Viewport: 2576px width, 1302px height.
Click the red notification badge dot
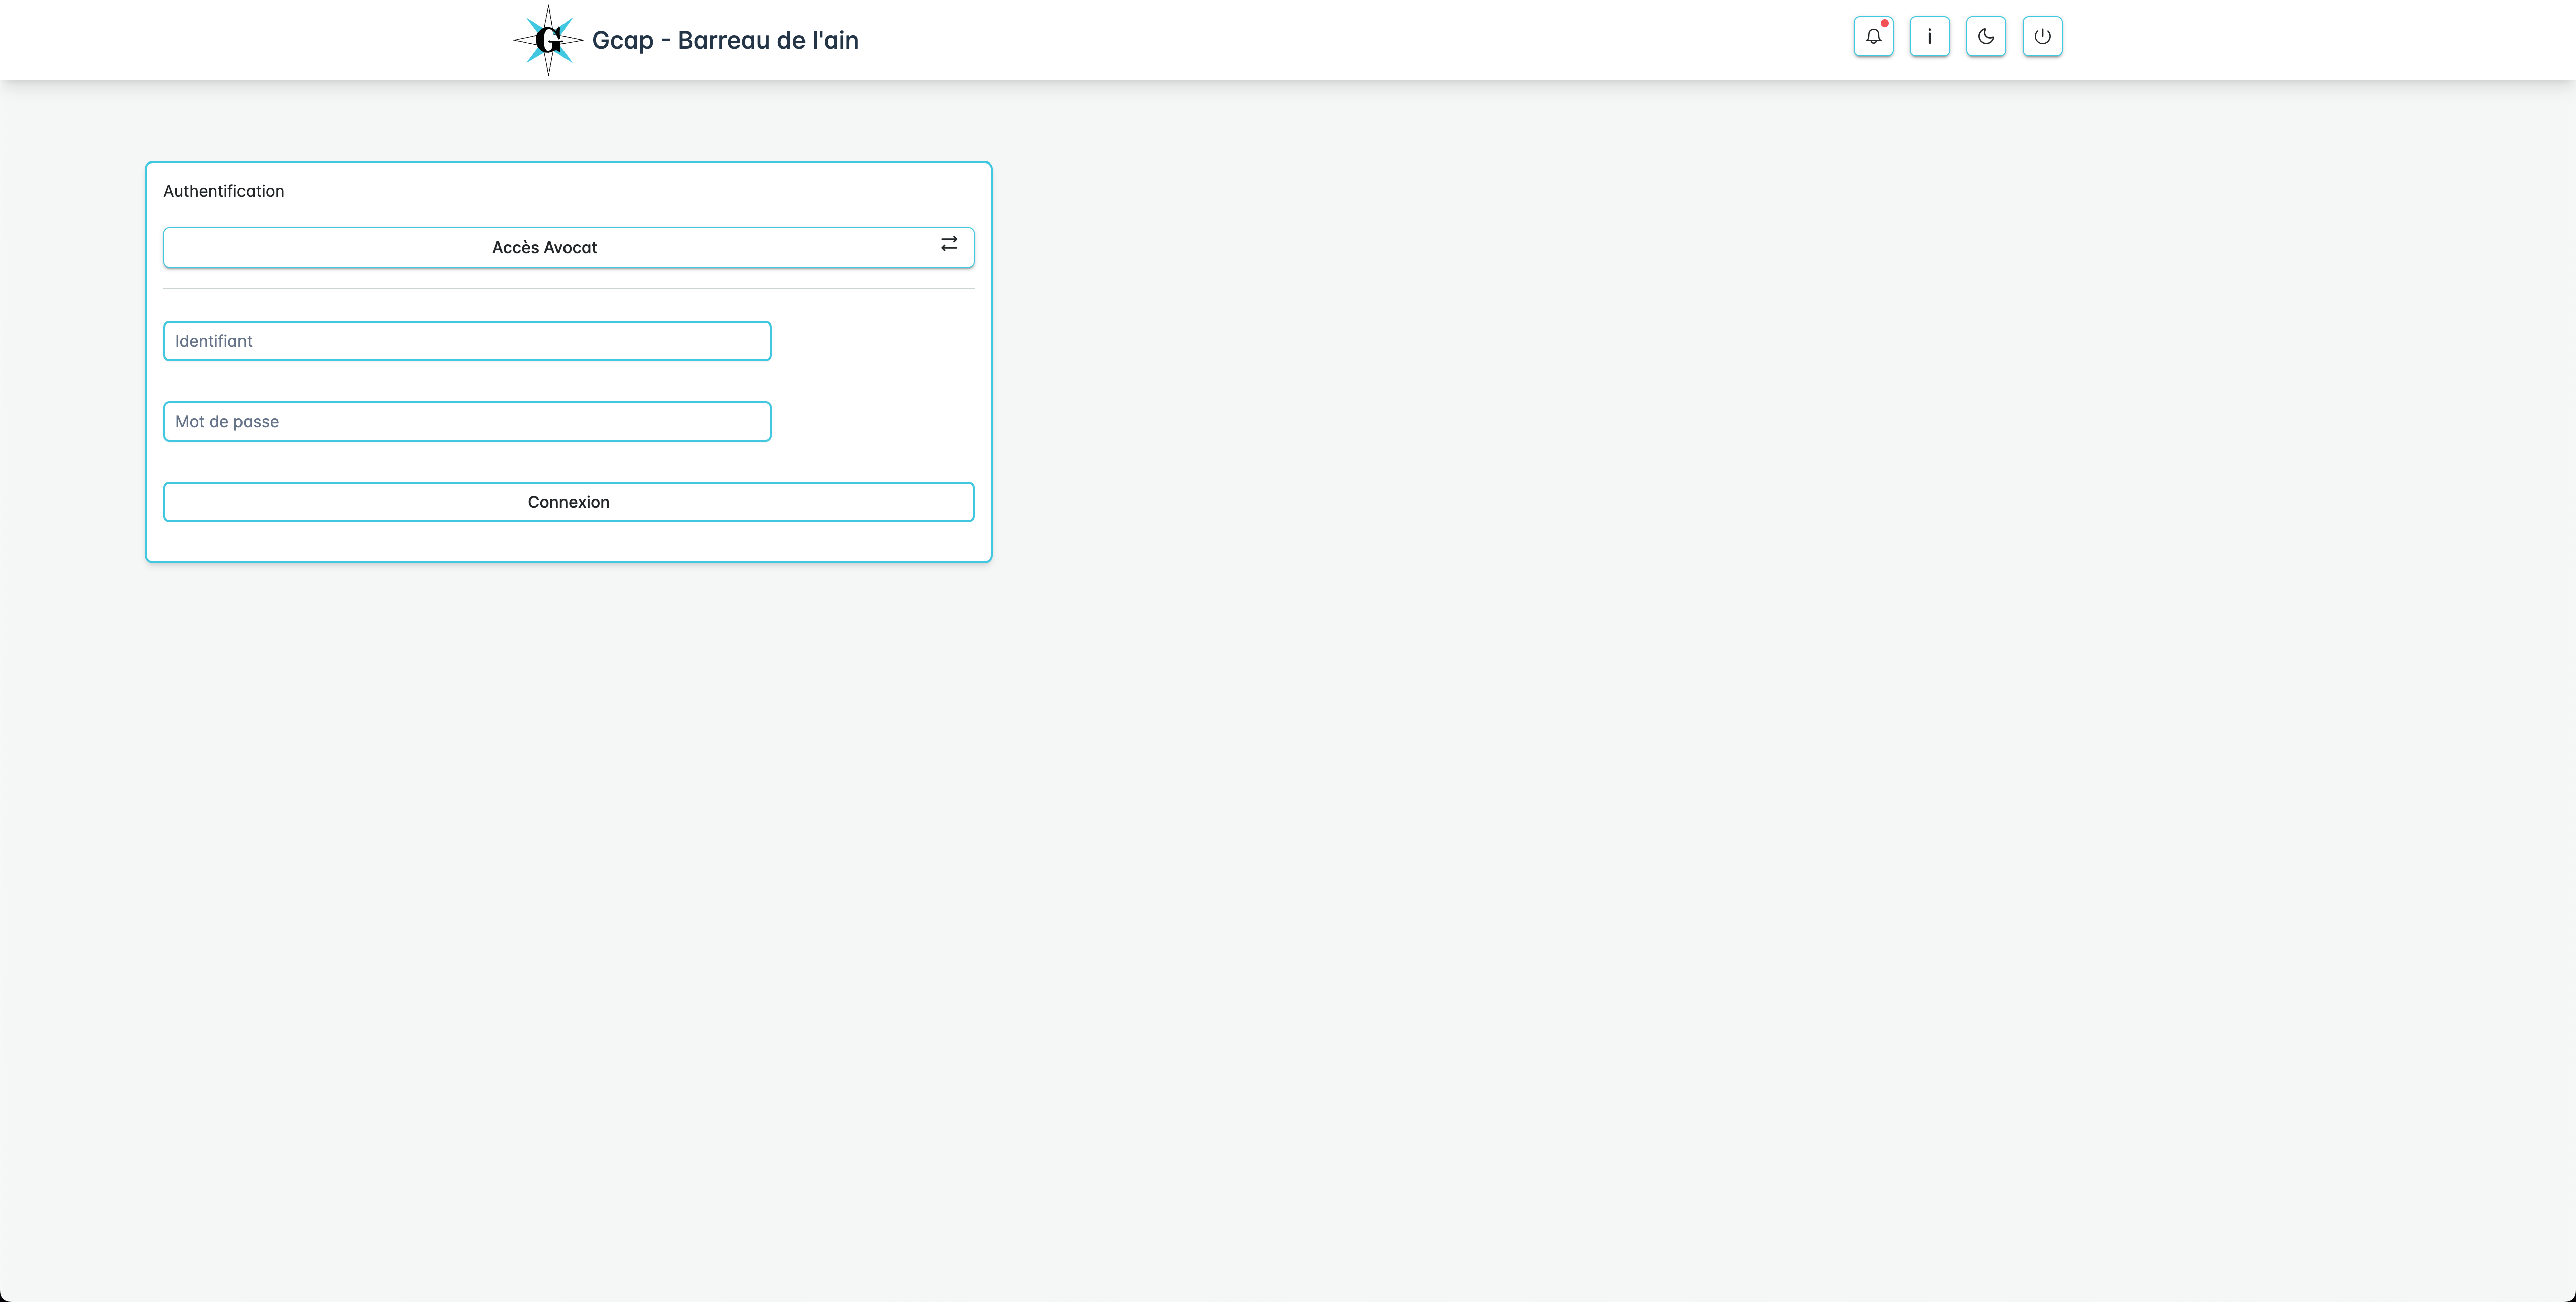pyautogui.click(x=1884, y=23)
